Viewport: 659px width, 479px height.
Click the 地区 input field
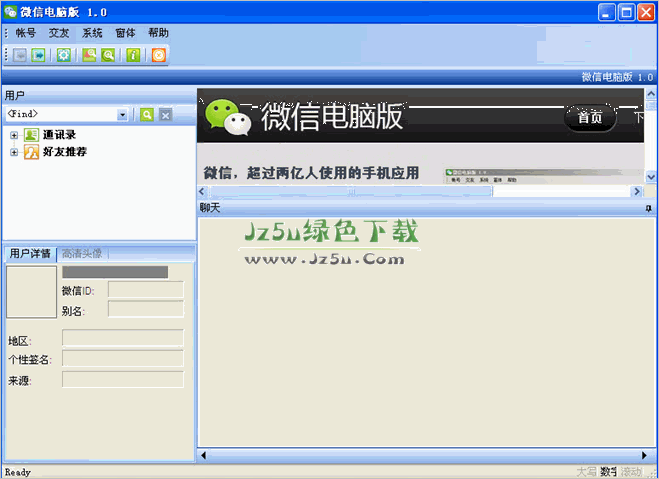123,338
